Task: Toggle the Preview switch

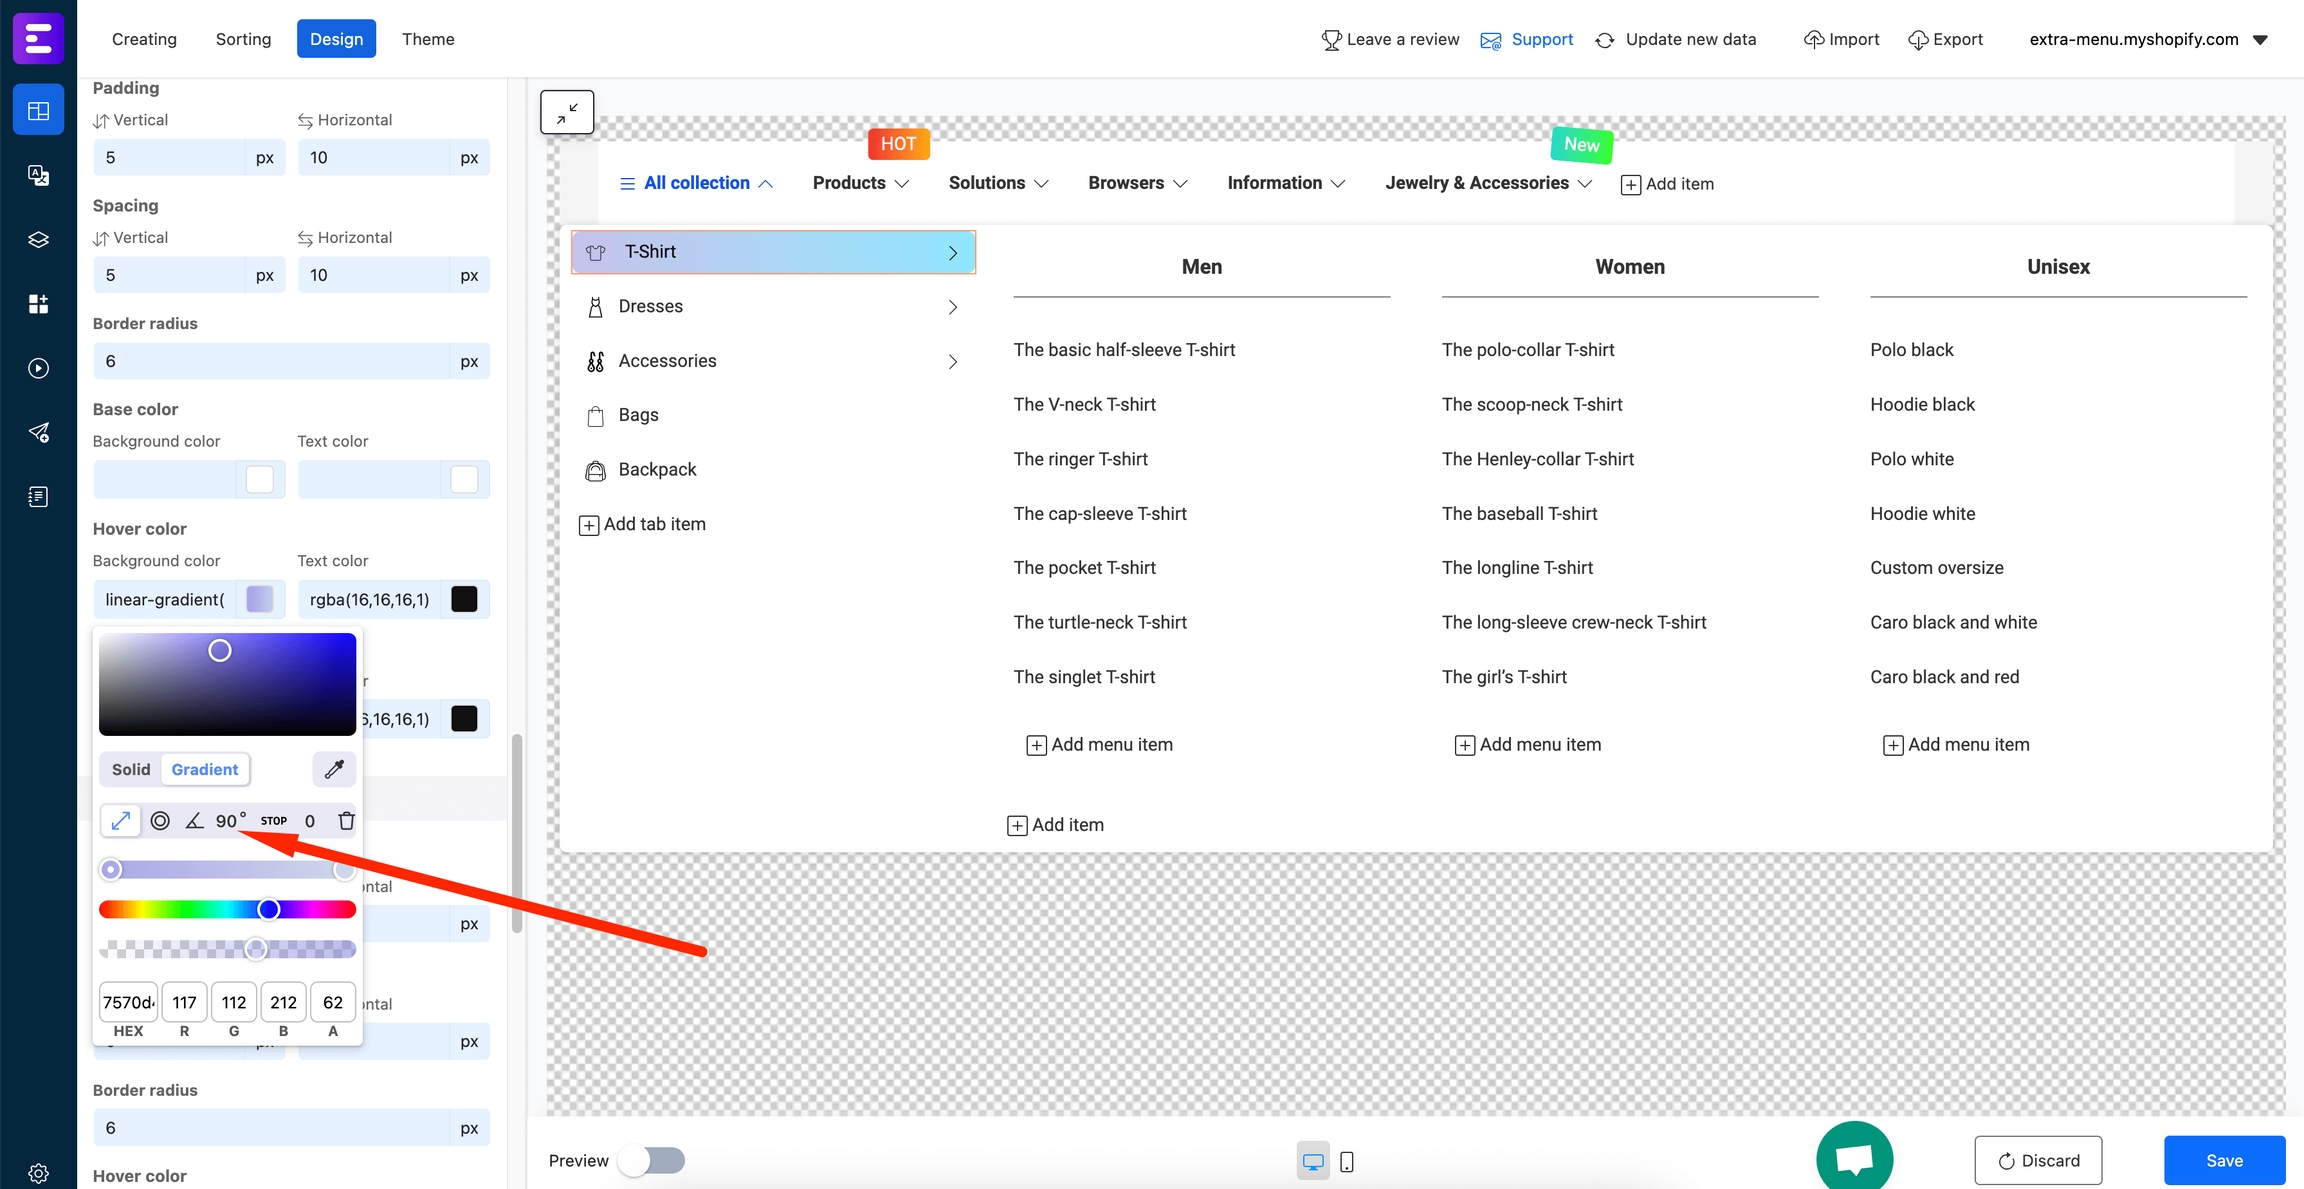Action: (652, 1160)
